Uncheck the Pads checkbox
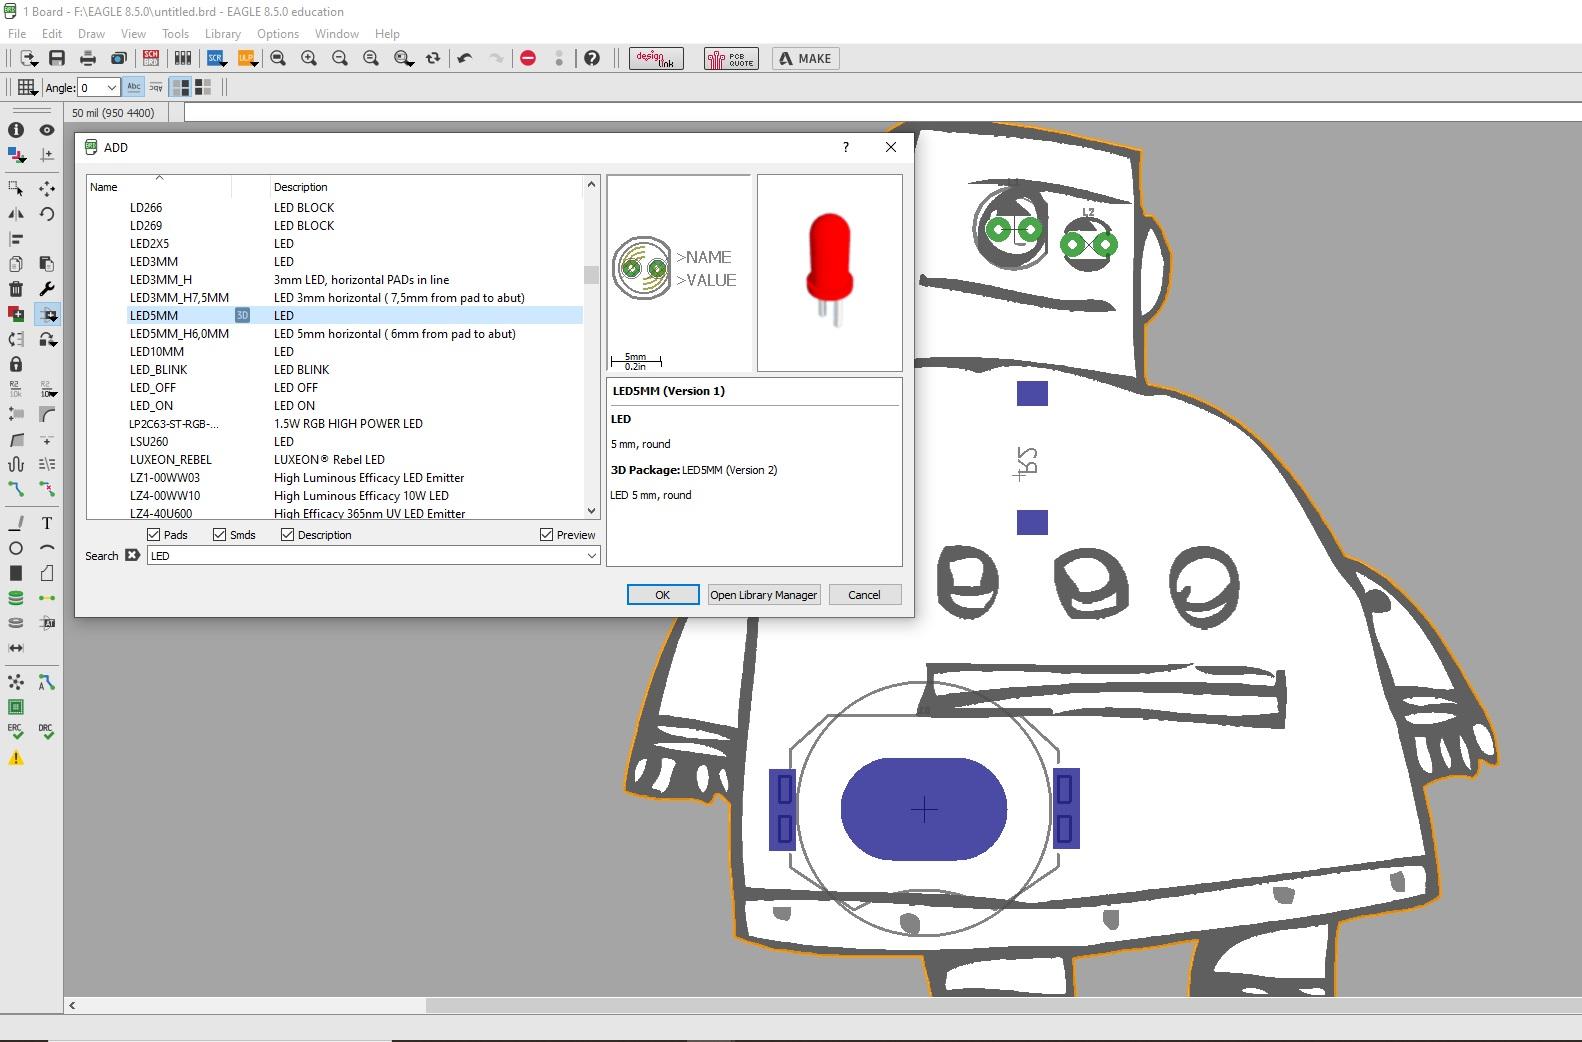Viewport: 1582px width, 1042px height. tap(154, 535)
